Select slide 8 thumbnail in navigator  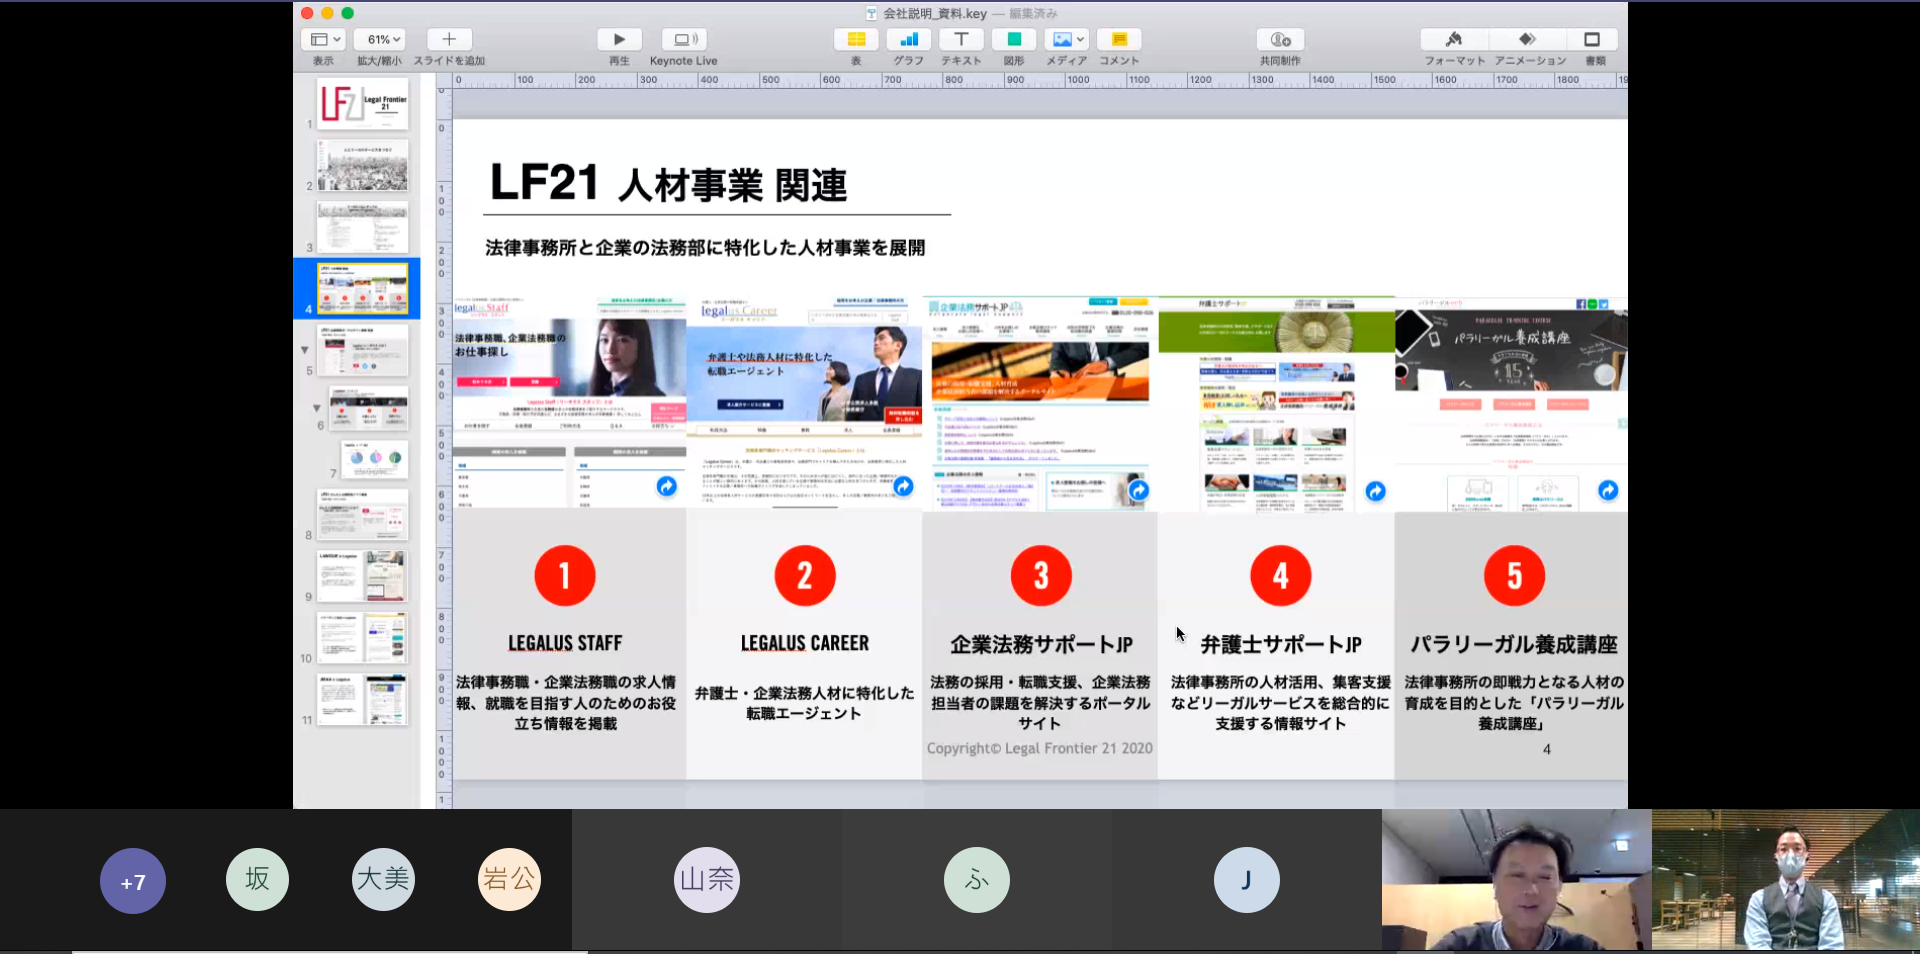pos(362,515)
